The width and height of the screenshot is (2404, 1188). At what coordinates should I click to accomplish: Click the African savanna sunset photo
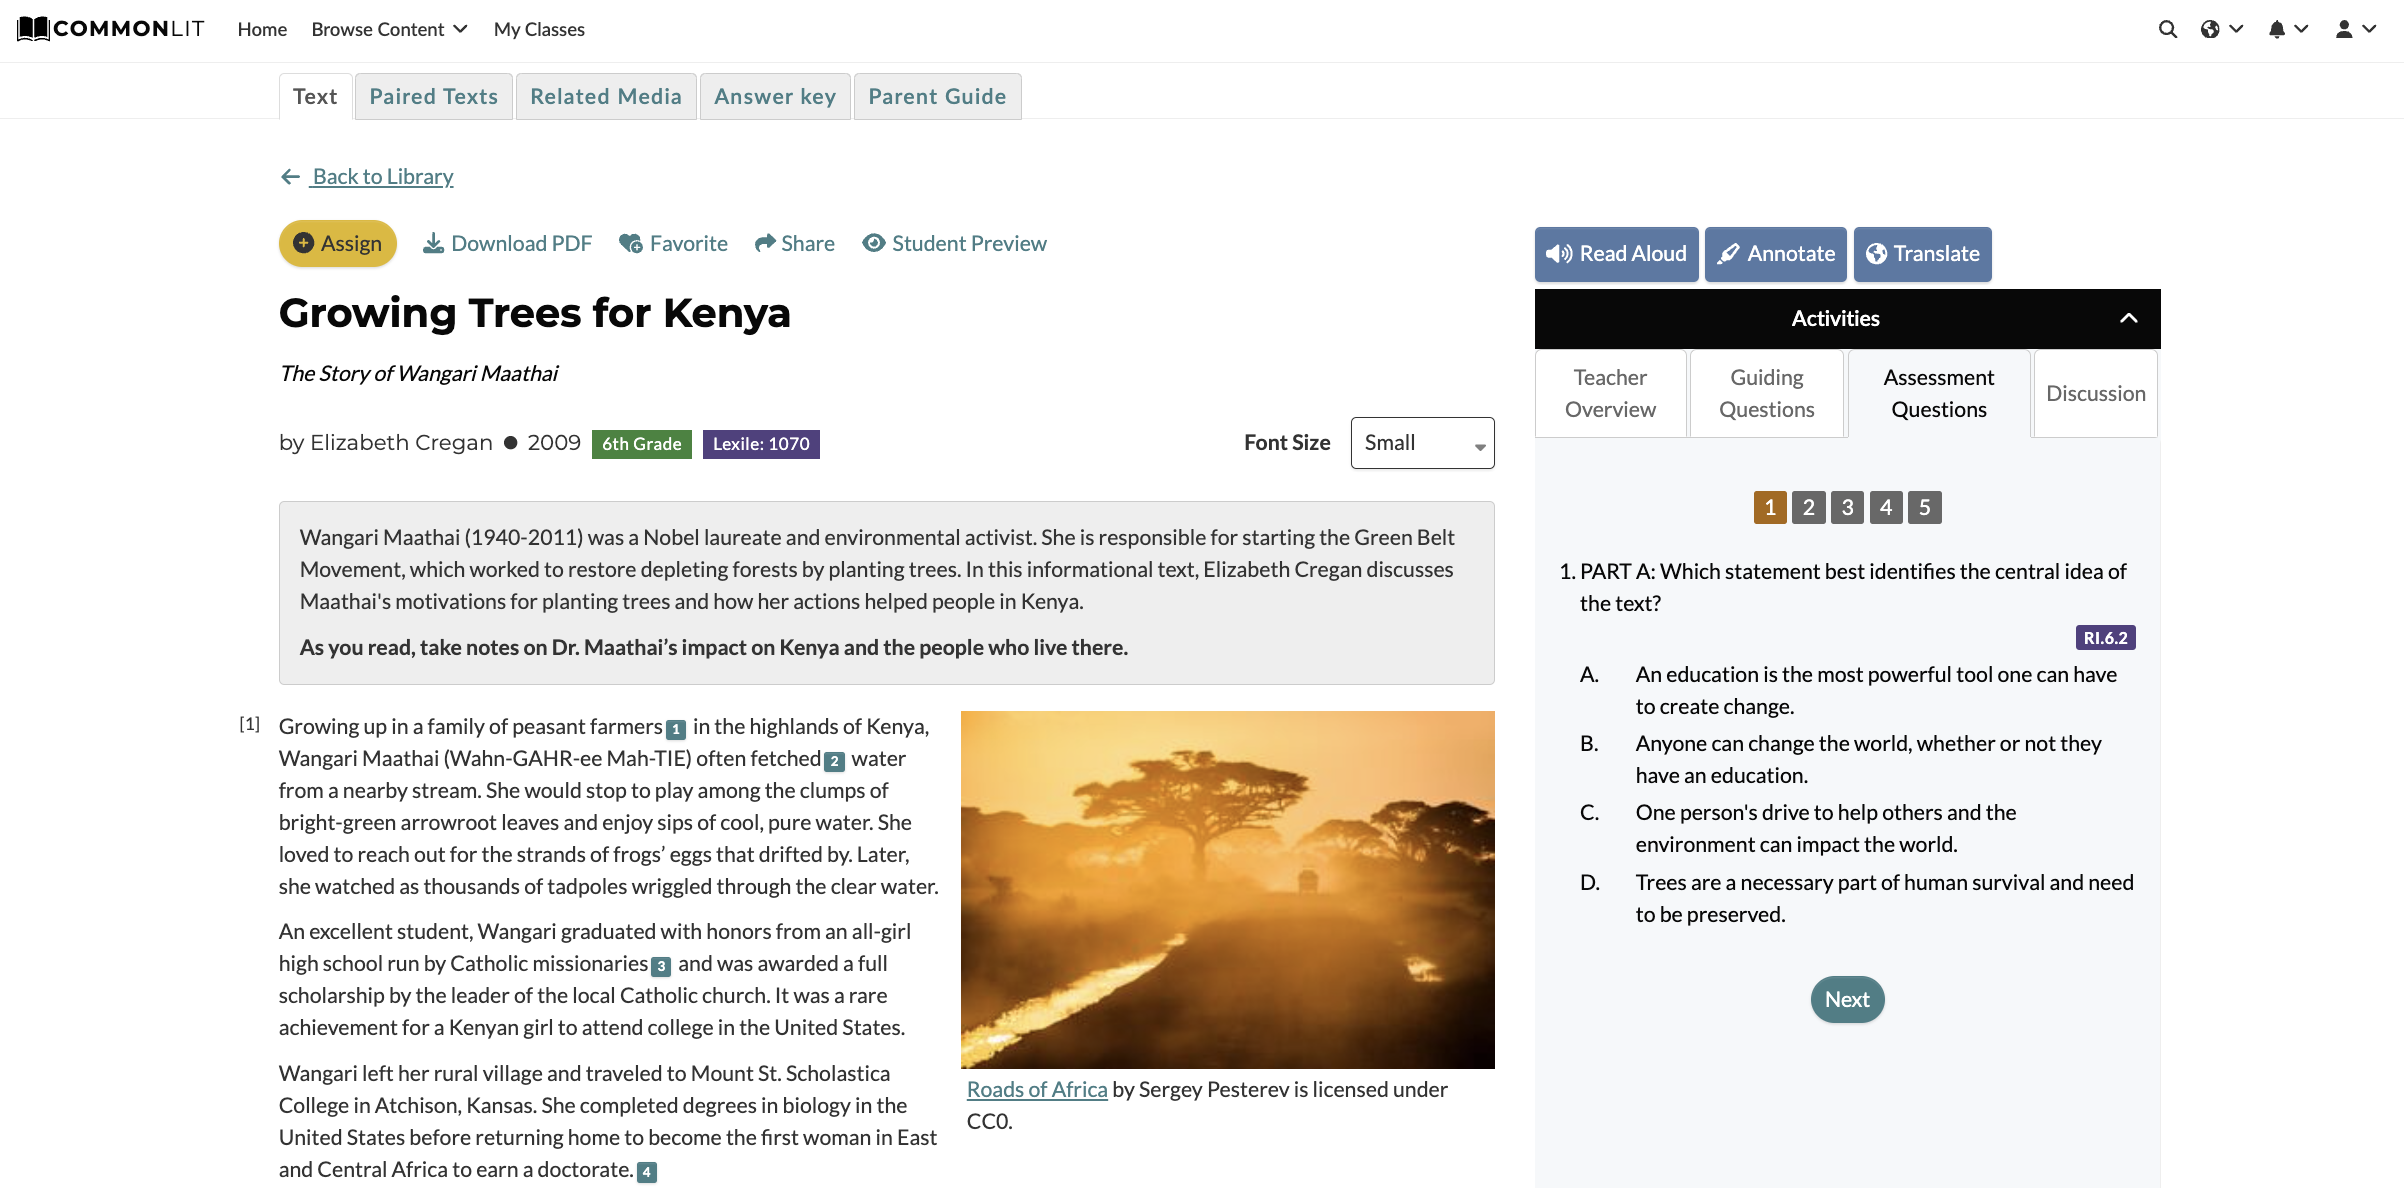[1228, 890]
